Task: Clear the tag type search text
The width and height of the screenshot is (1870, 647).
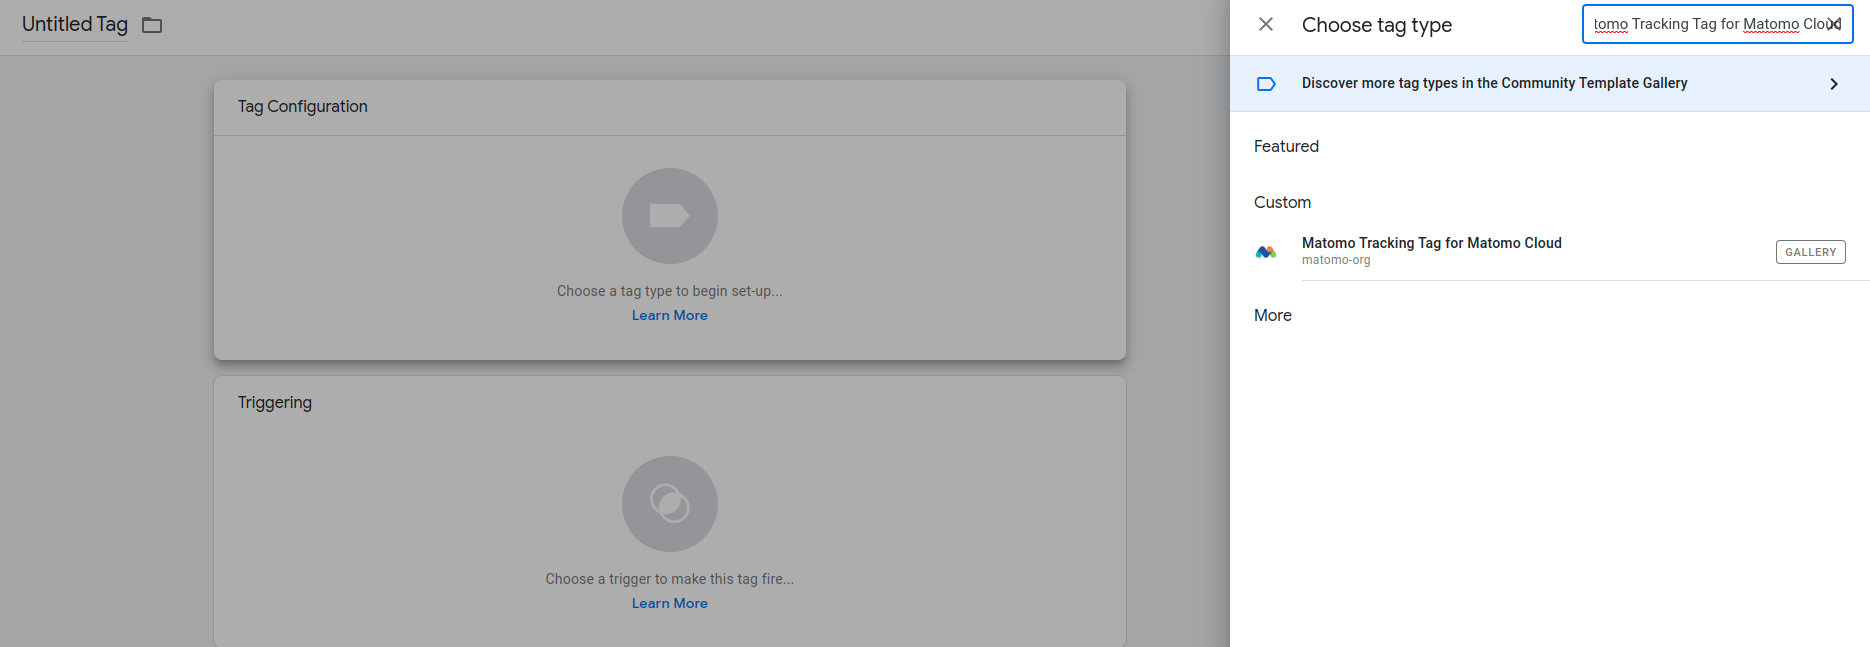Action: (x=1834, y=24)
